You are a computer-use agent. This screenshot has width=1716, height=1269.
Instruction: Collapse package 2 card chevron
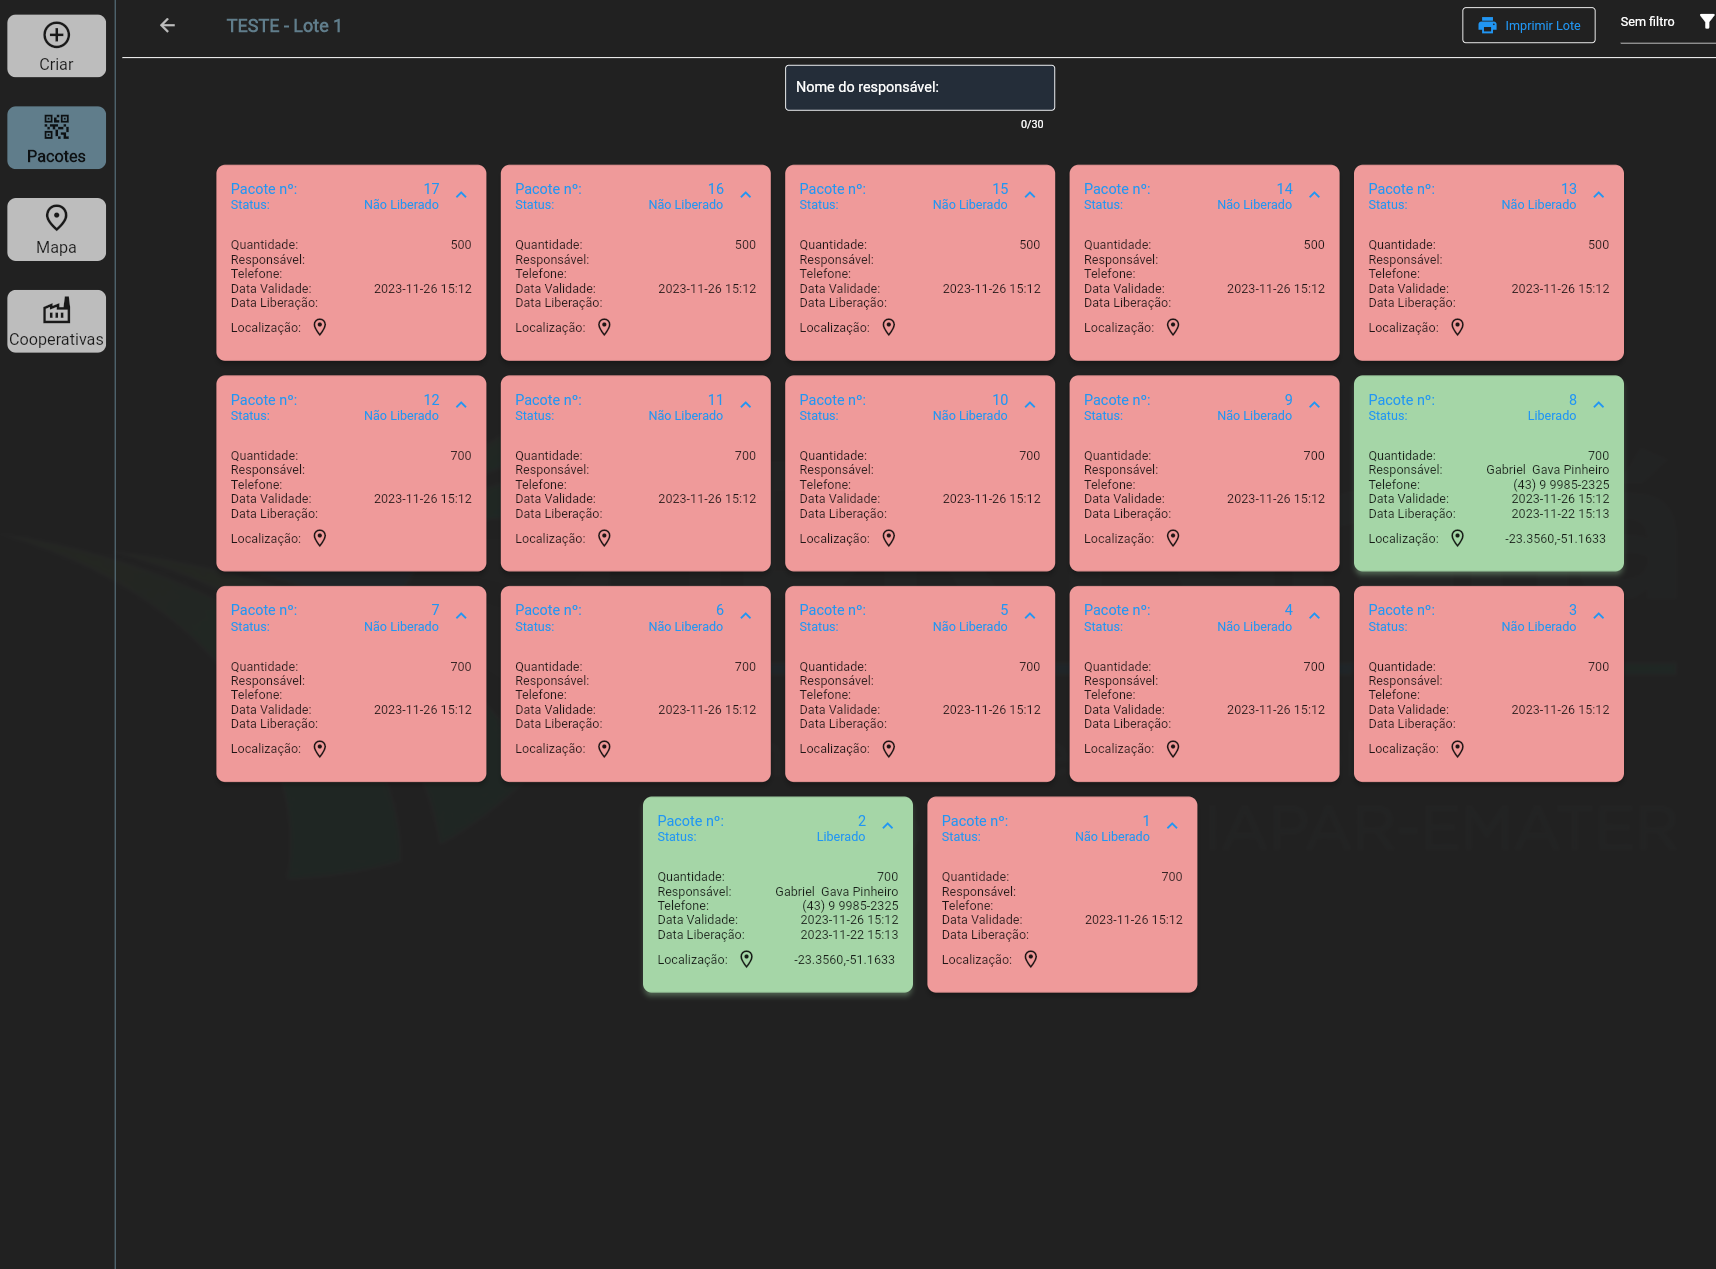[887, 826]
